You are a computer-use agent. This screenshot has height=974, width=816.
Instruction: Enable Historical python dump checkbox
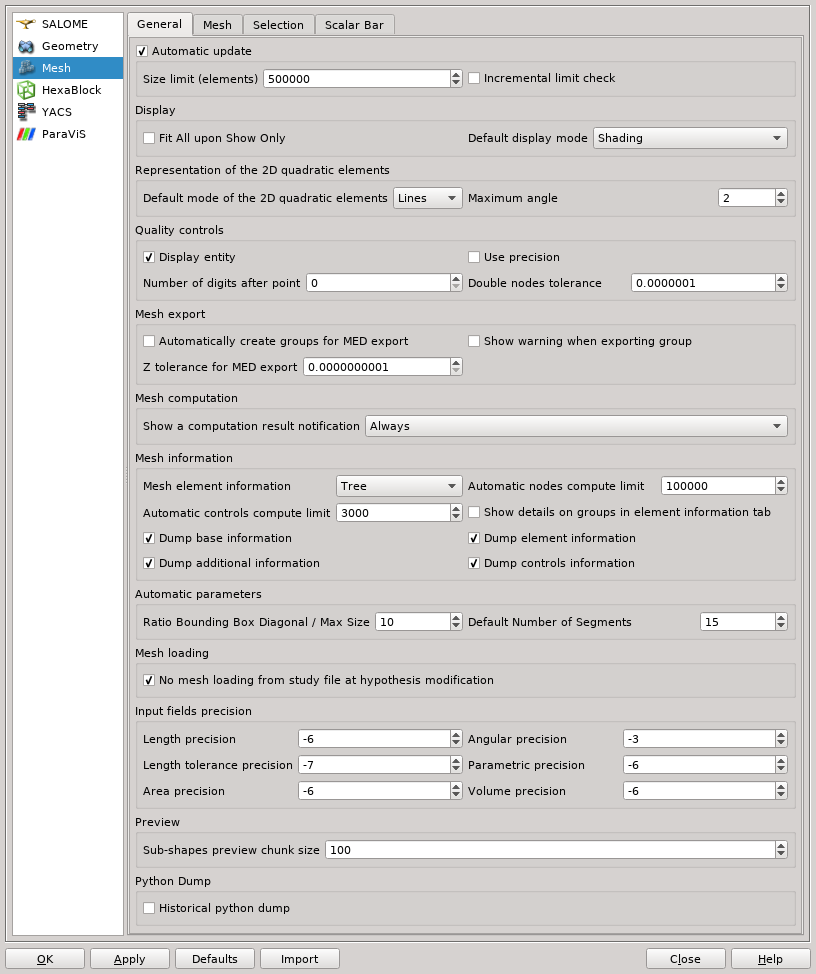click(x=149, y=908)
